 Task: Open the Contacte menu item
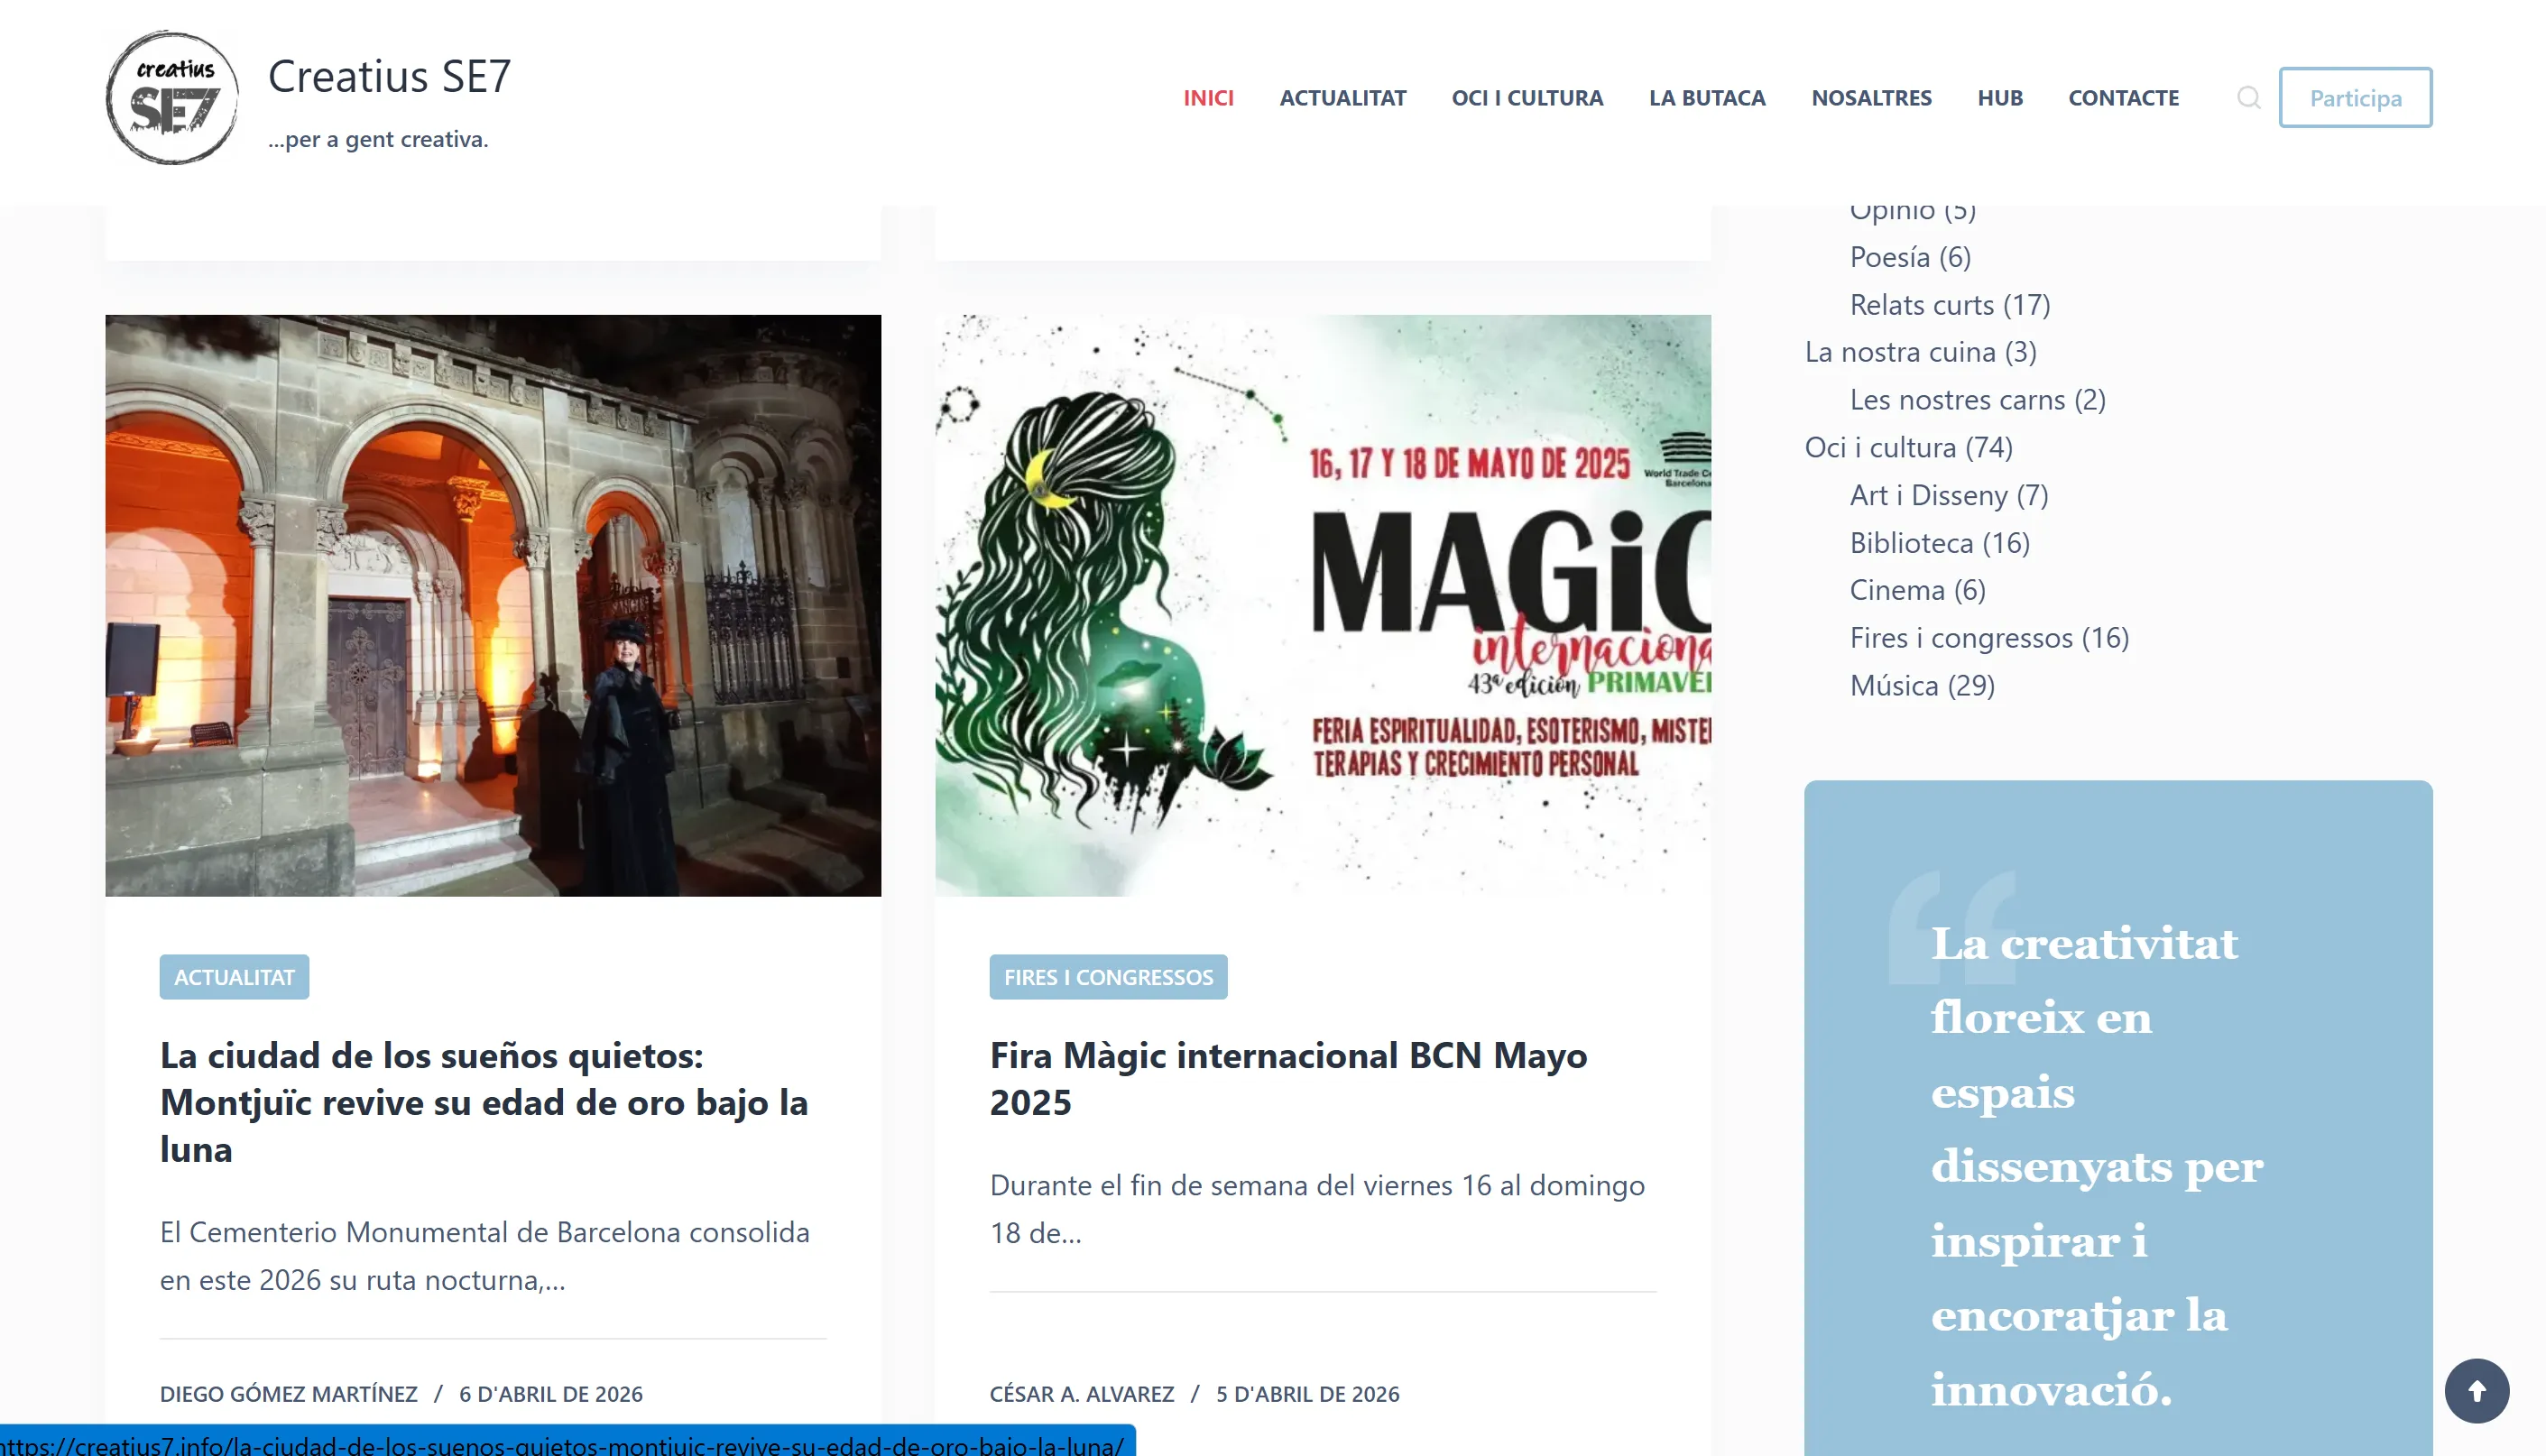2123,97
